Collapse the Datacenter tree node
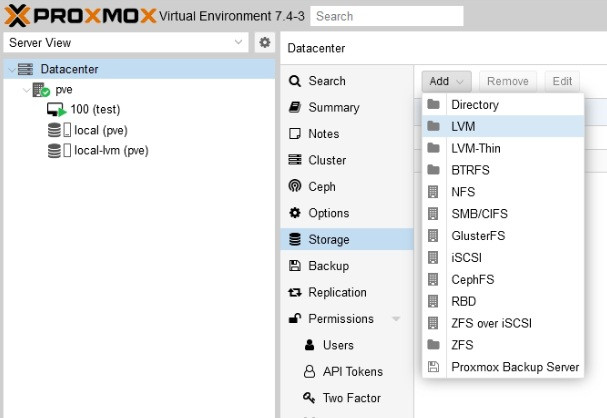607x418 pixels. 12,70
